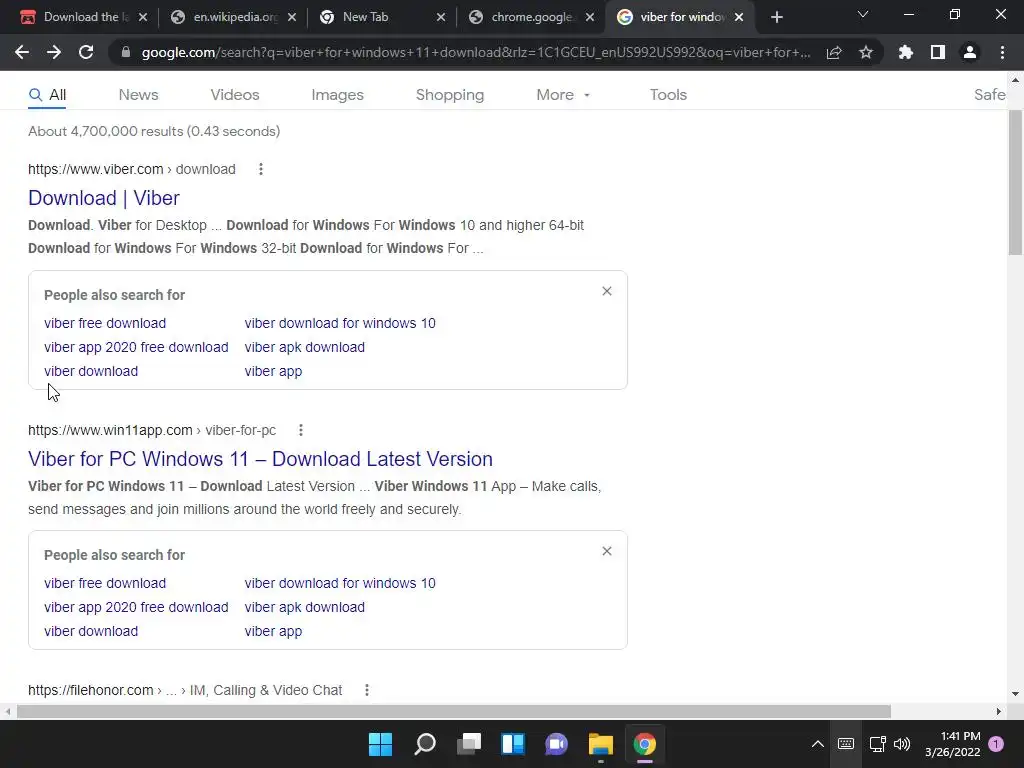
Task: Open options menu for viber.com result
Action: click(x=261, y=169)
